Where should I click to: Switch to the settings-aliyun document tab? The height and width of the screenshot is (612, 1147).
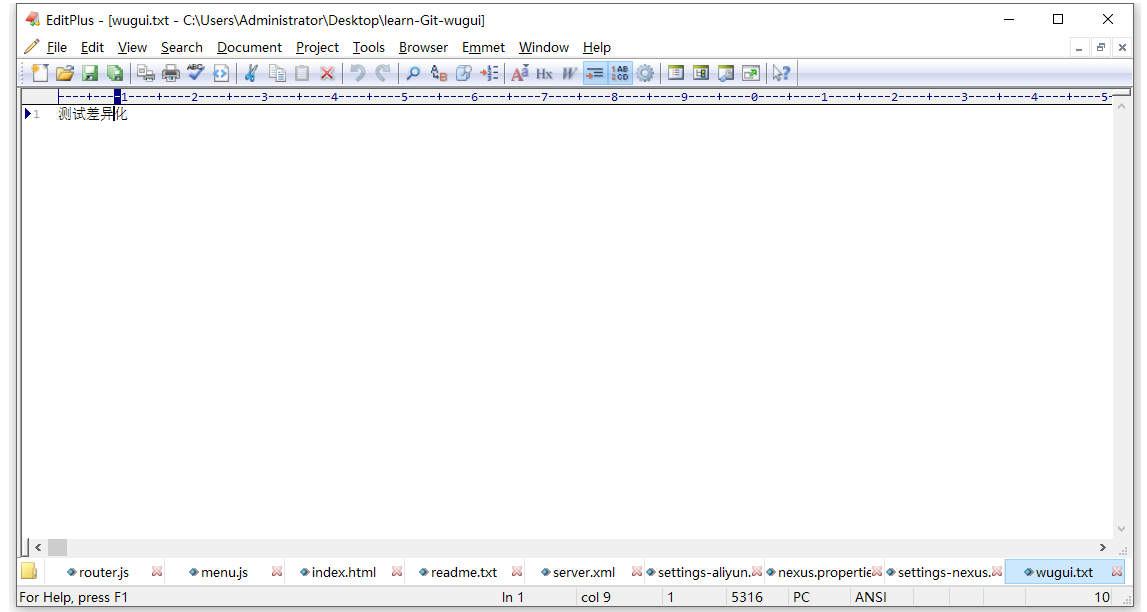[x=704, y=573]
